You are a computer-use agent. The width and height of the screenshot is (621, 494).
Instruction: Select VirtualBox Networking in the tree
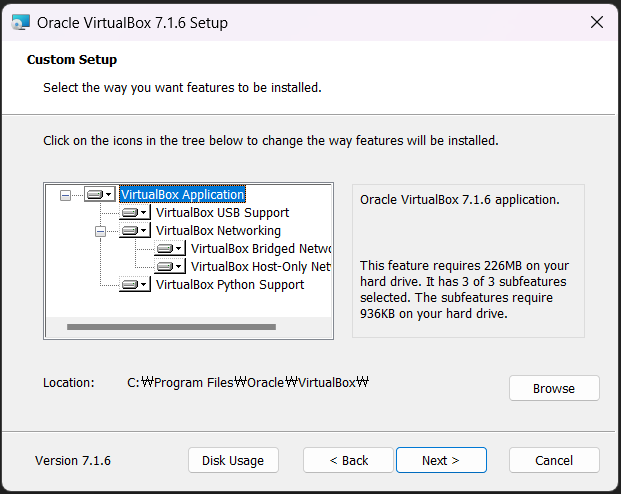[218, 231]
